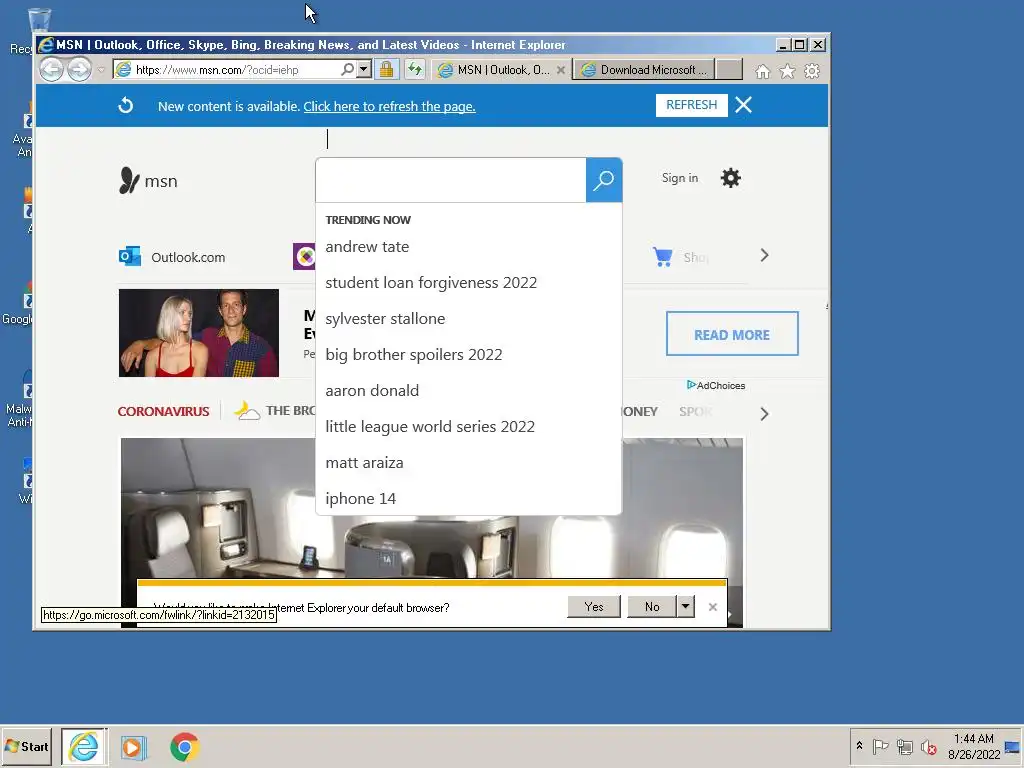The image size is (1024, 768).
Task: Click the circular refresh arrow in blue banner
Action: point(125,105)
